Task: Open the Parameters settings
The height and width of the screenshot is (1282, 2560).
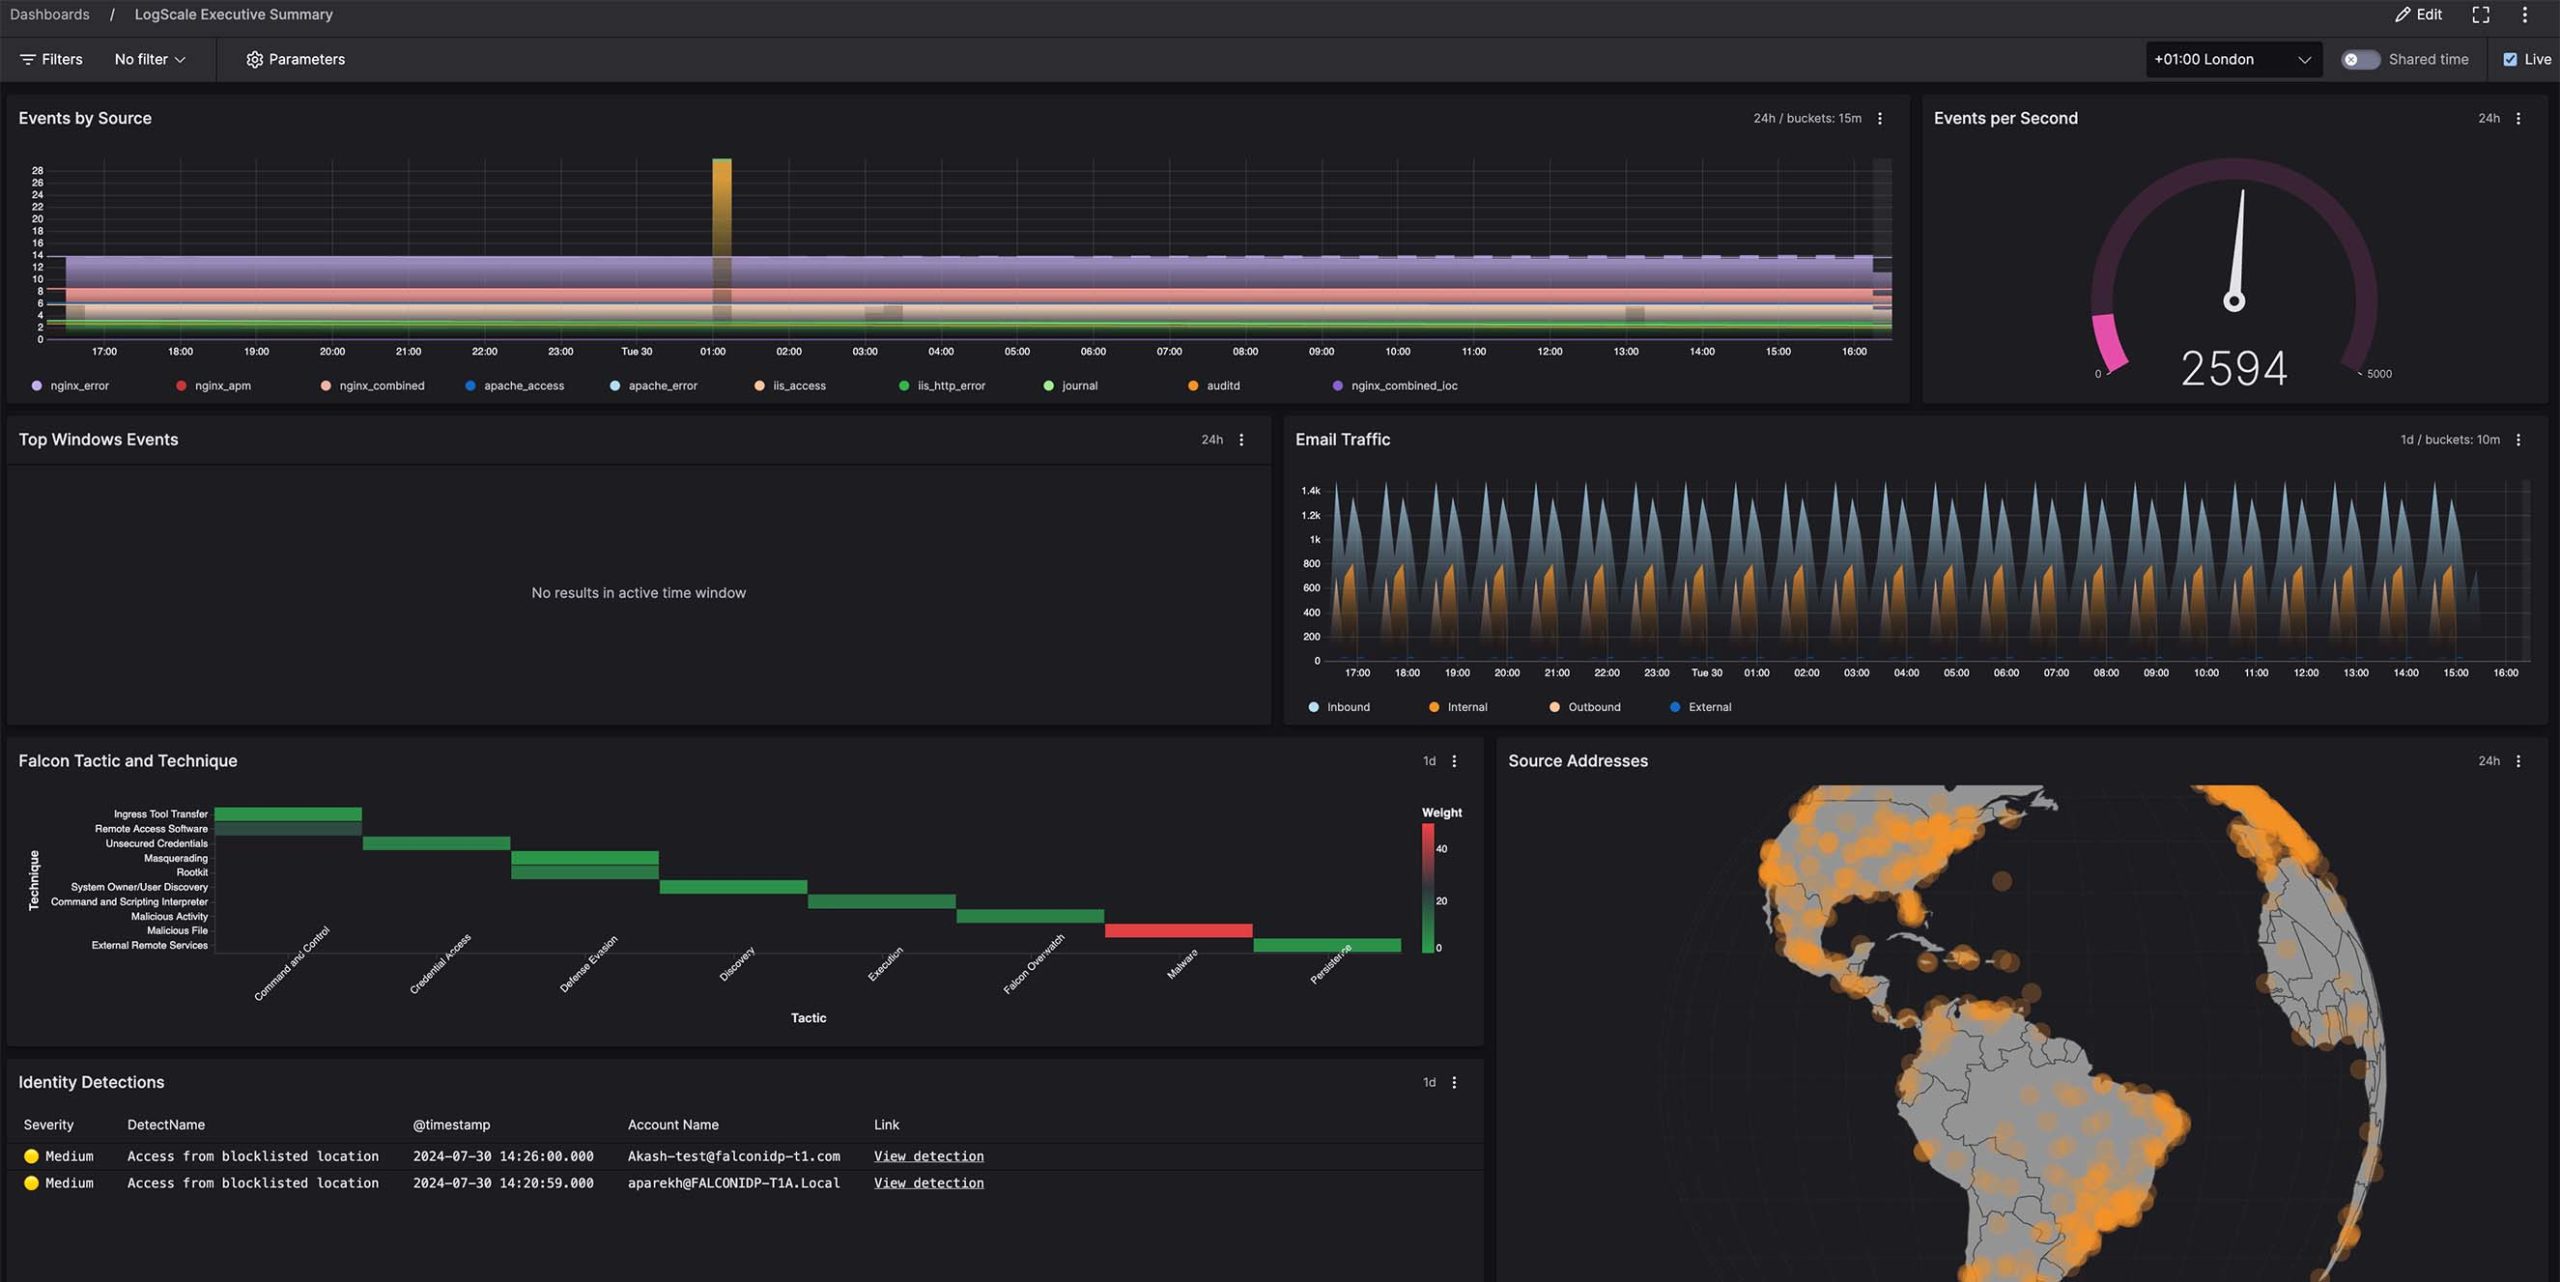Action: pyautogui.click(x=295, y=59)
